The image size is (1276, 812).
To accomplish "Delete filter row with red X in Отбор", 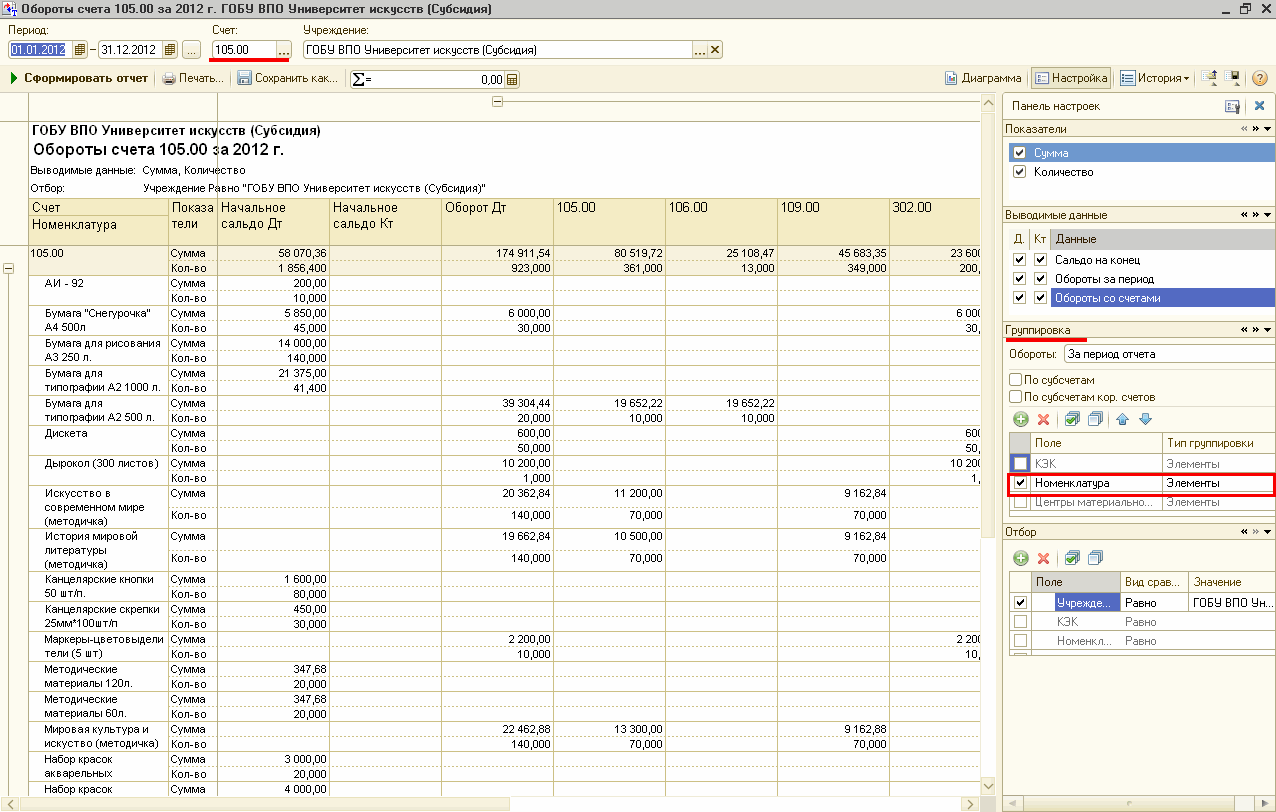I will [x=1043, y=558].
